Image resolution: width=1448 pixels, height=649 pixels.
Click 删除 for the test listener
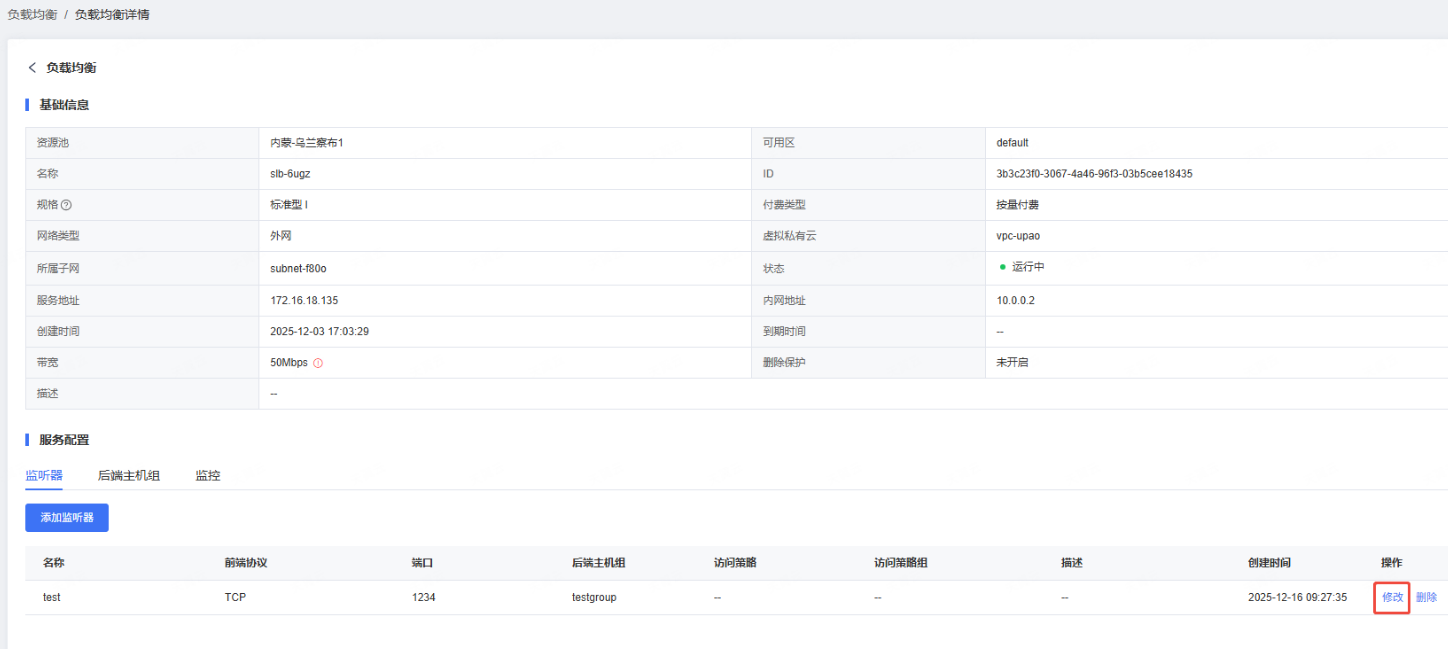[x=1426, y=597]
